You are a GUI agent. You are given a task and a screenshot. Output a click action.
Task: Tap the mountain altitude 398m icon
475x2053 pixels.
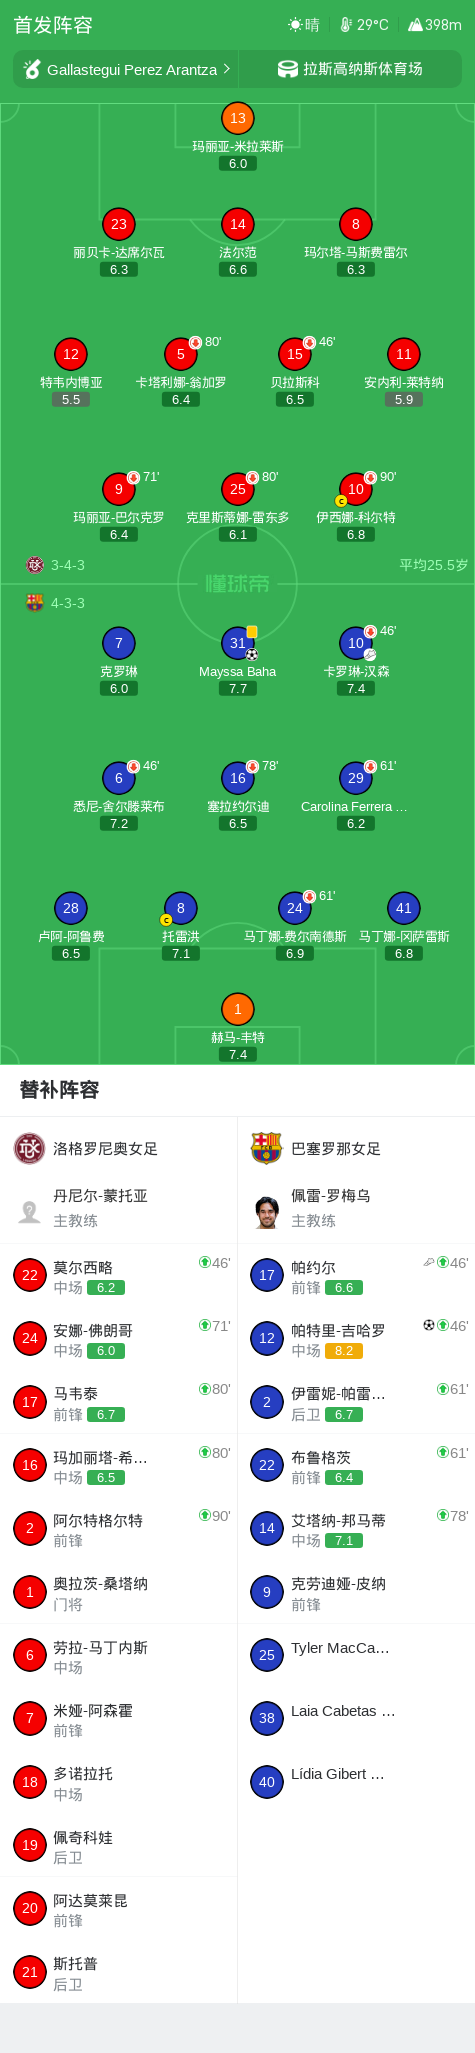415,25
